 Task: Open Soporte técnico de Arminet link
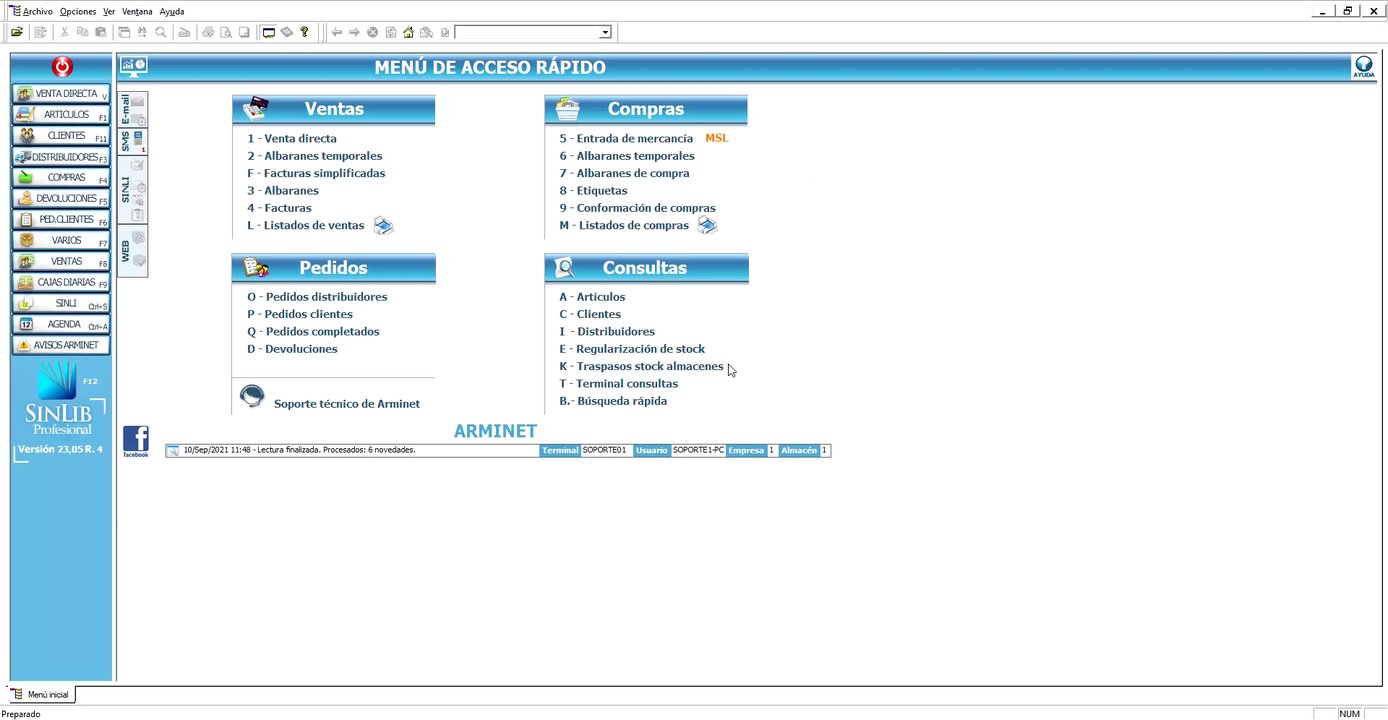(347, 404)
